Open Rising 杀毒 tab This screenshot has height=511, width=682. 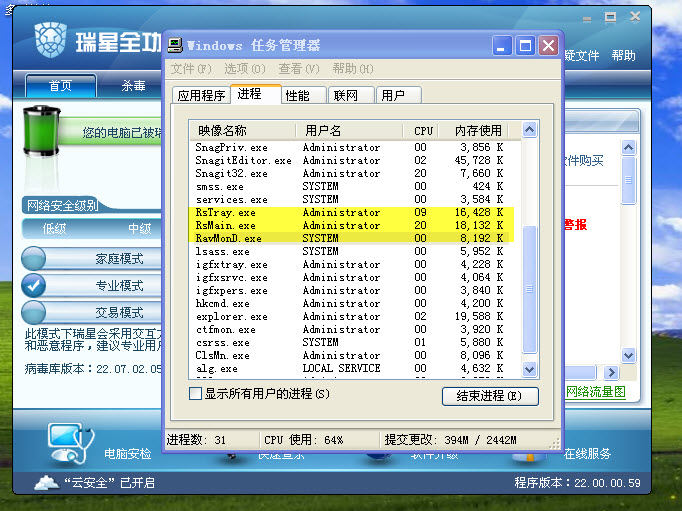(133, 85)
